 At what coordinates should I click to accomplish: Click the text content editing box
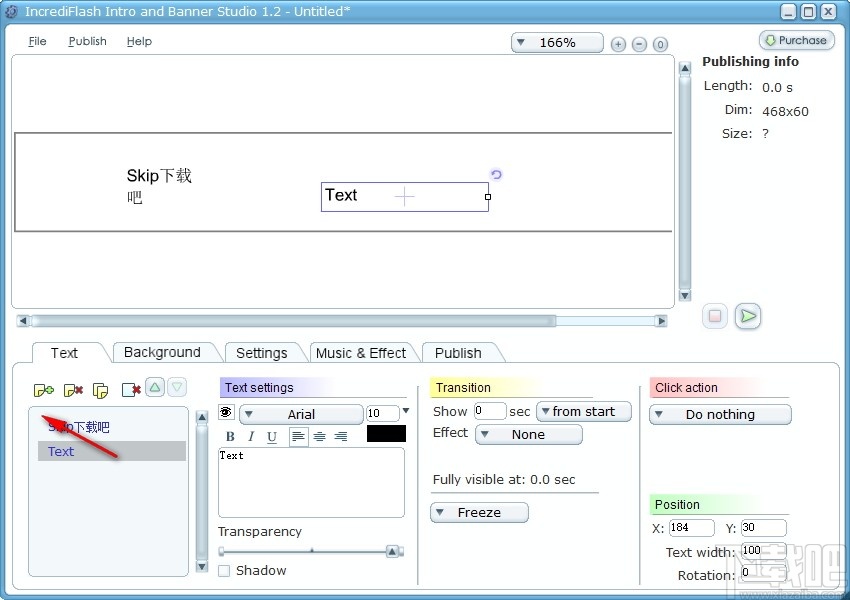pos(312,482)
